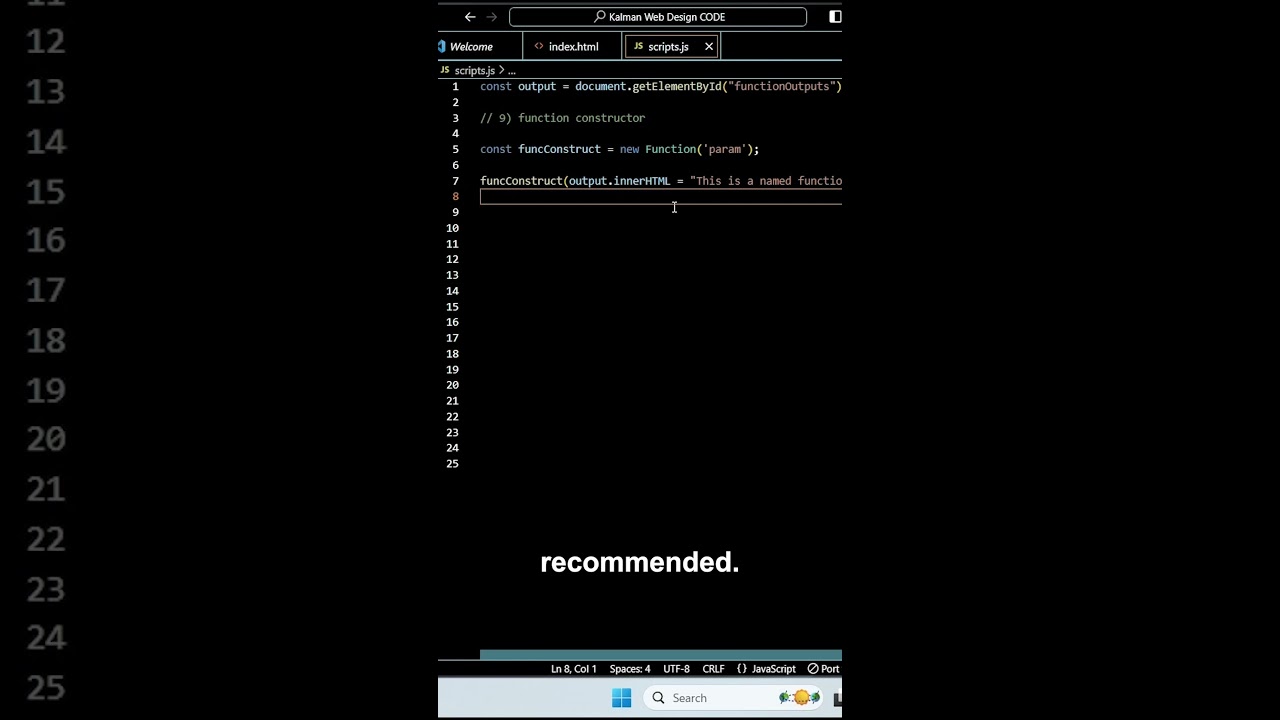Click the 'function constructor' comment line
The height and width of the screenshot is (720, 1280).
pos(562,118)
